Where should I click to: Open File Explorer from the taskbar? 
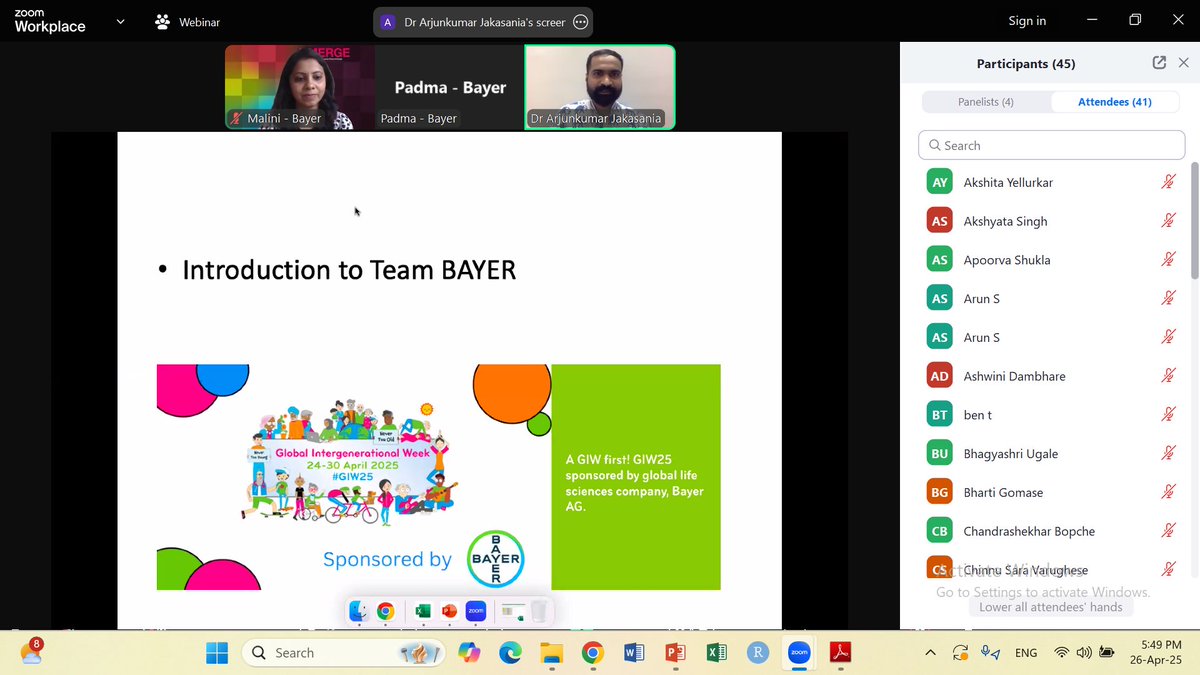(552, 653)
